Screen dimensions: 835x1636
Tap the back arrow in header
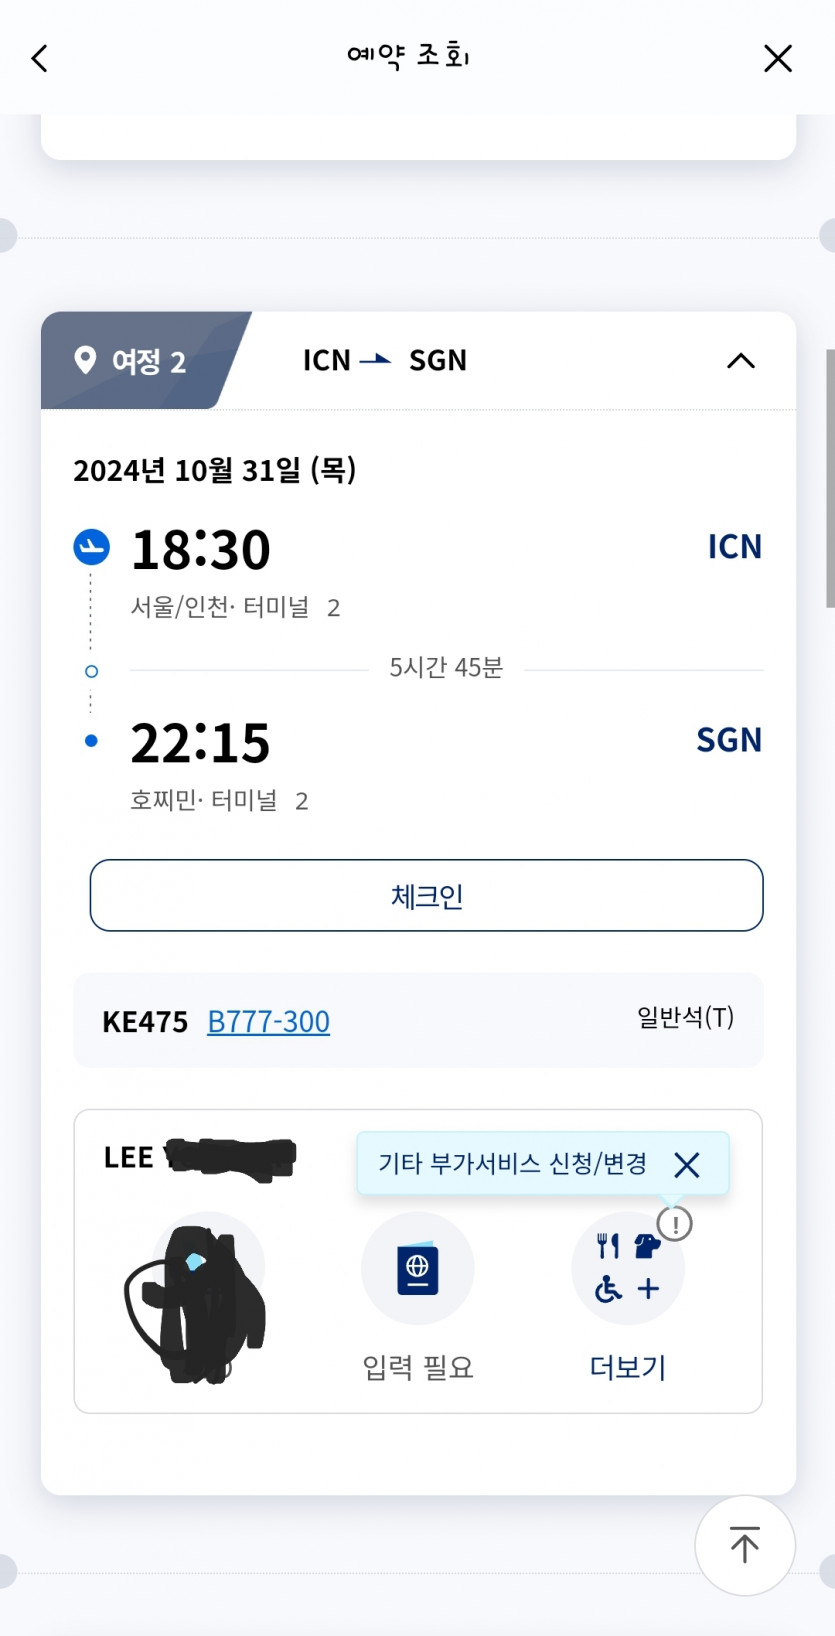pos(40,58)
